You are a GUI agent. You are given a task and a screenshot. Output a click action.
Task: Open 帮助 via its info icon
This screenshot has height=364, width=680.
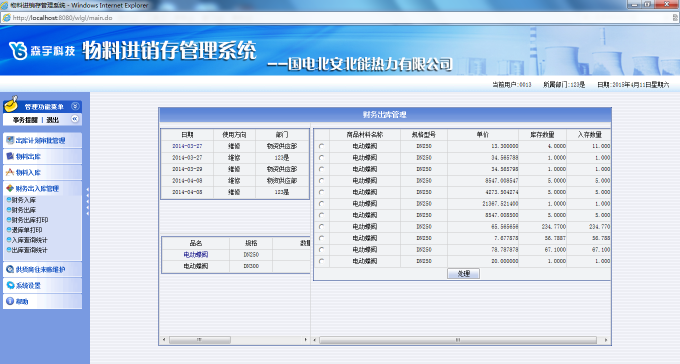[10, 301]
